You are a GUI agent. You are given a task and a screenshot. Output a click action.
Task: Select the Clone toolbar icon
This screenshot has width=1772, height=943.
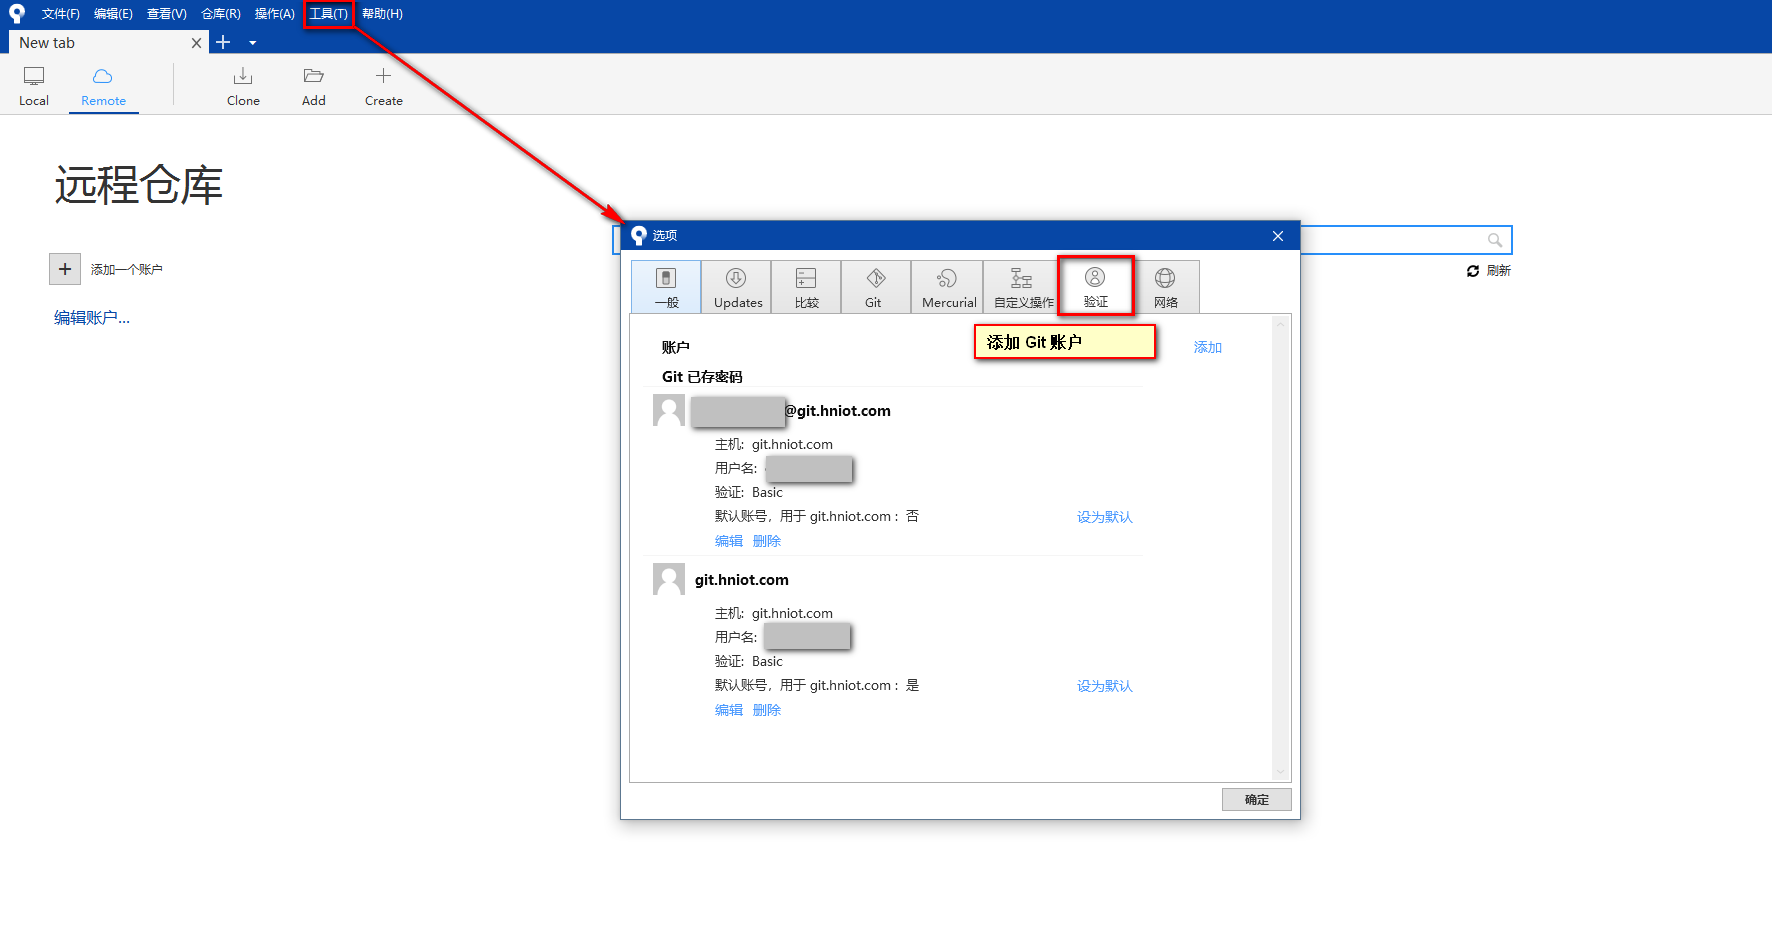click(243, 85)
